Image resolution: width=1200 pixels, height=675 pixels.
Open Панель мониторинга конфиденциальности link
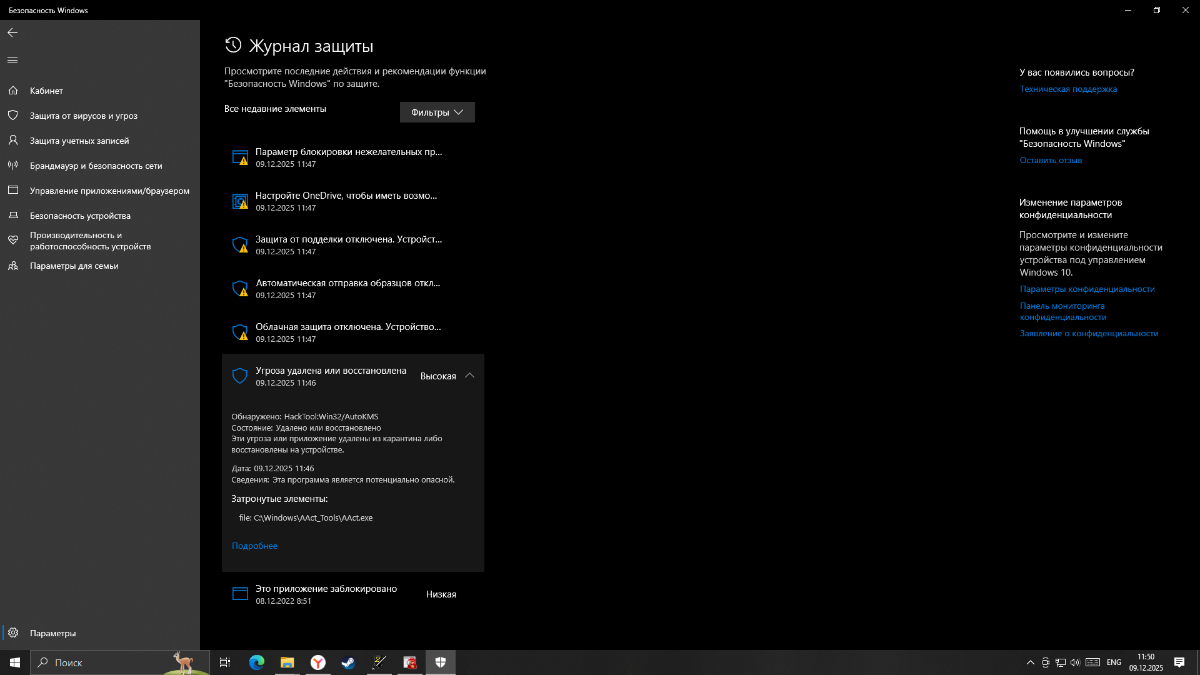[x=1062, y=311]
